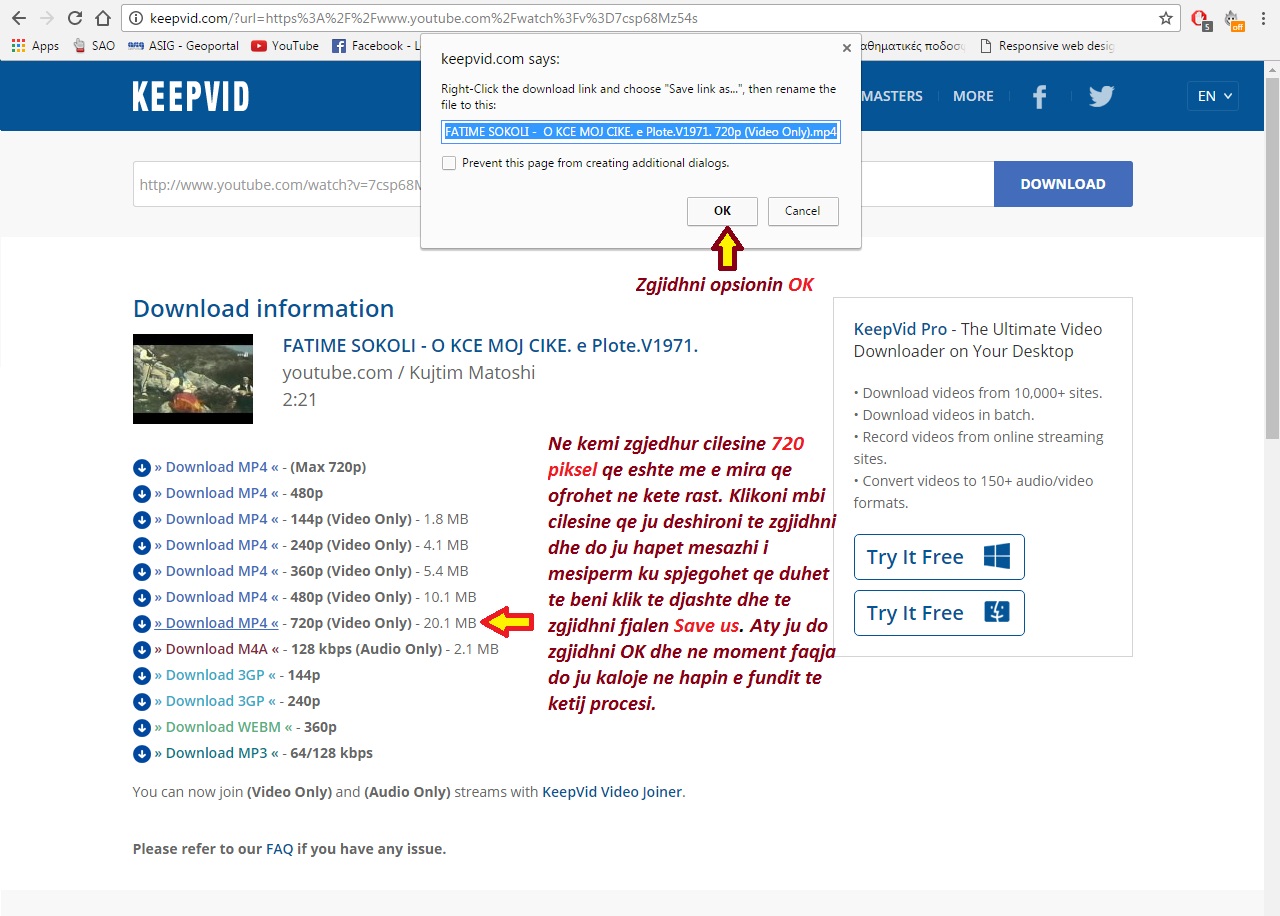Click download arrow icon beside 3GP 240p
This screenshot has width=1280, height=916.
point(141,702)
